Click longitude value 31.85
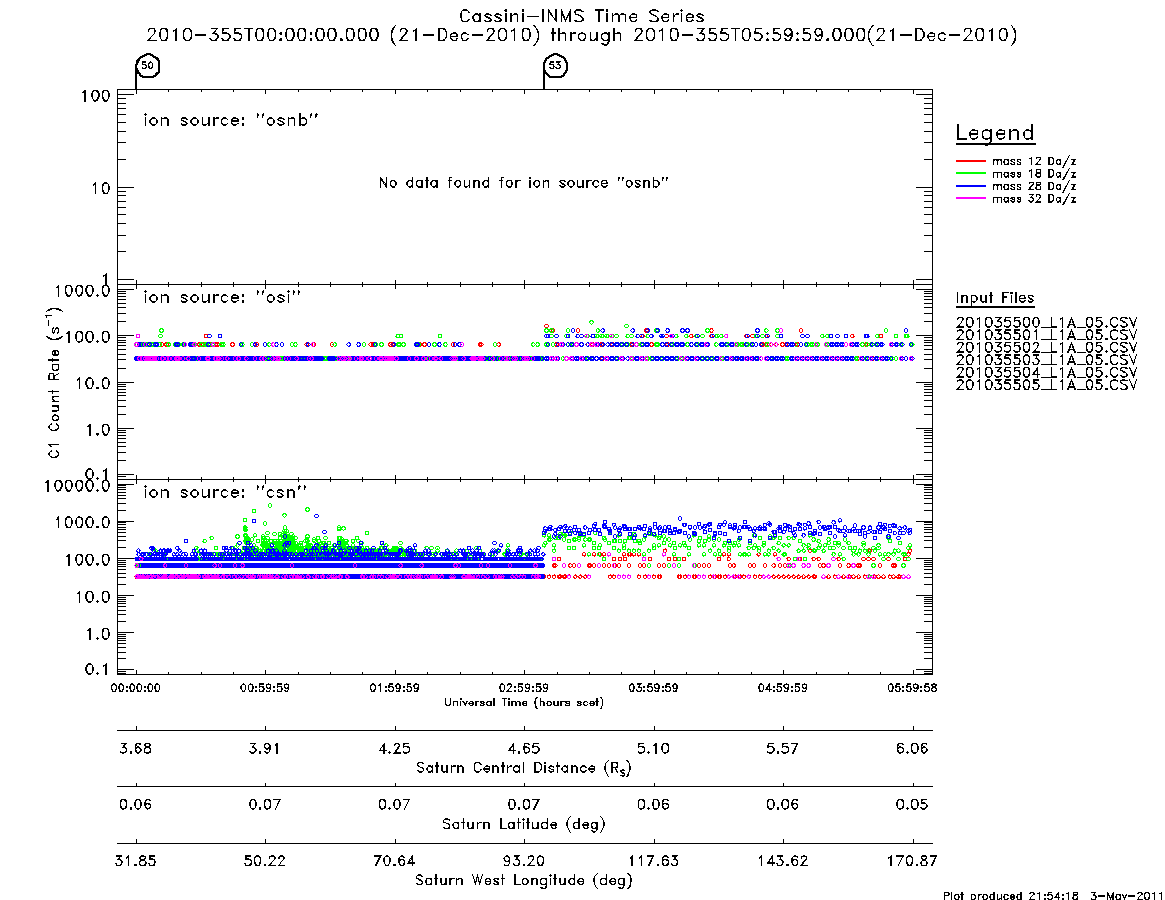This screenshot has height=900, width=1165. click(x=135, y=861)
